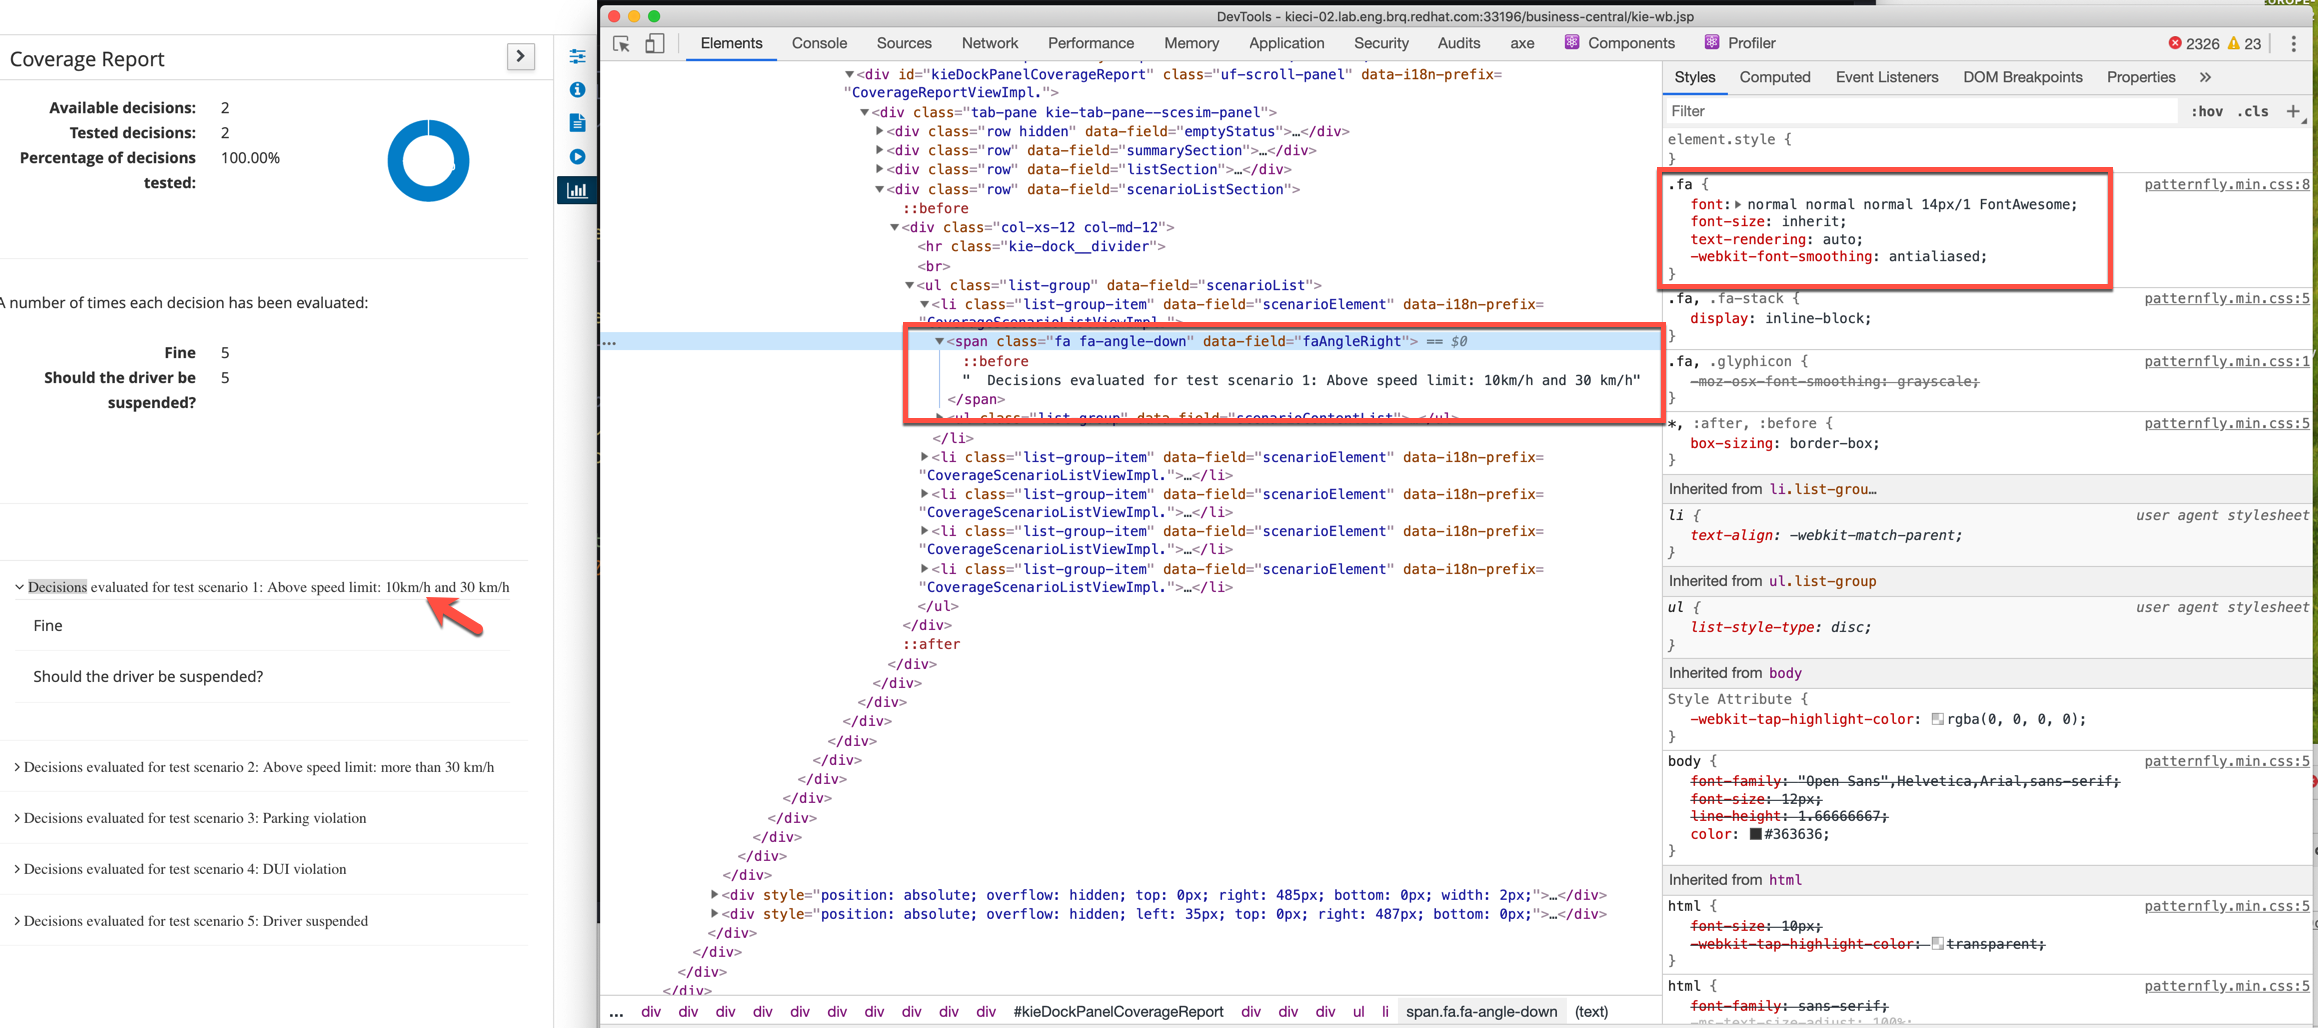Click the blue info circle dock icon
This screenshot has width=2318, height=1028.
click(x=577, y=90)
